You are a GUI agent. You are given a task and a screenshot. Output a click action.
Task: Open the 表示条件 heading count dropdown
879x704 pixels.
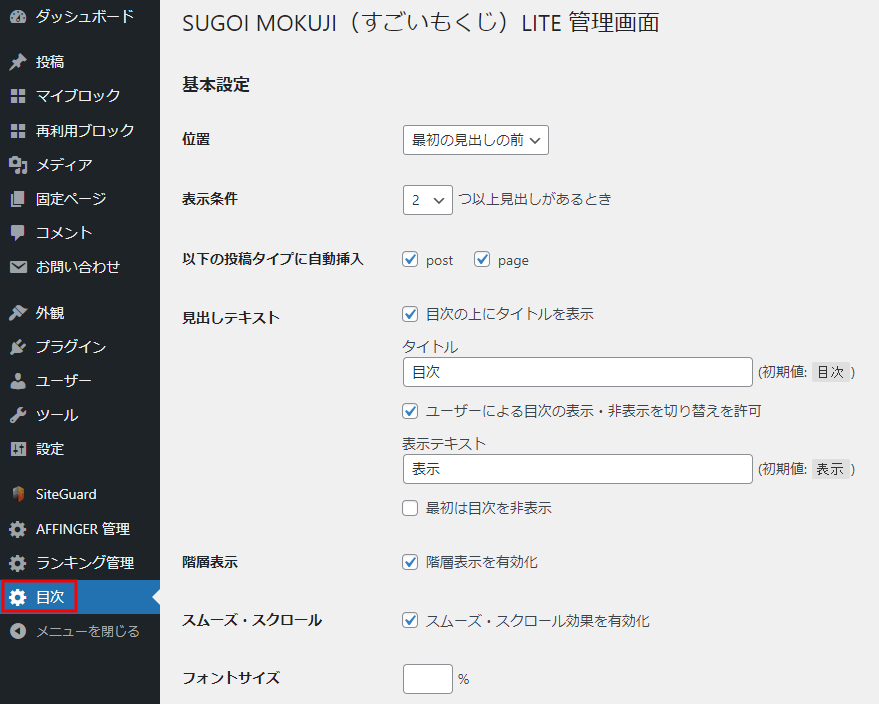tap(428, 200)
